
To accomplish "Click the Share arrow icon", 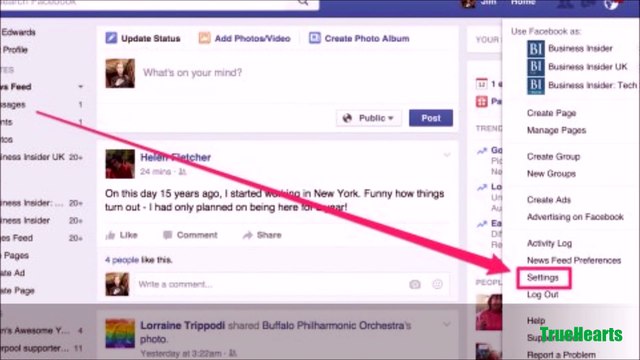I will (247, 235).
